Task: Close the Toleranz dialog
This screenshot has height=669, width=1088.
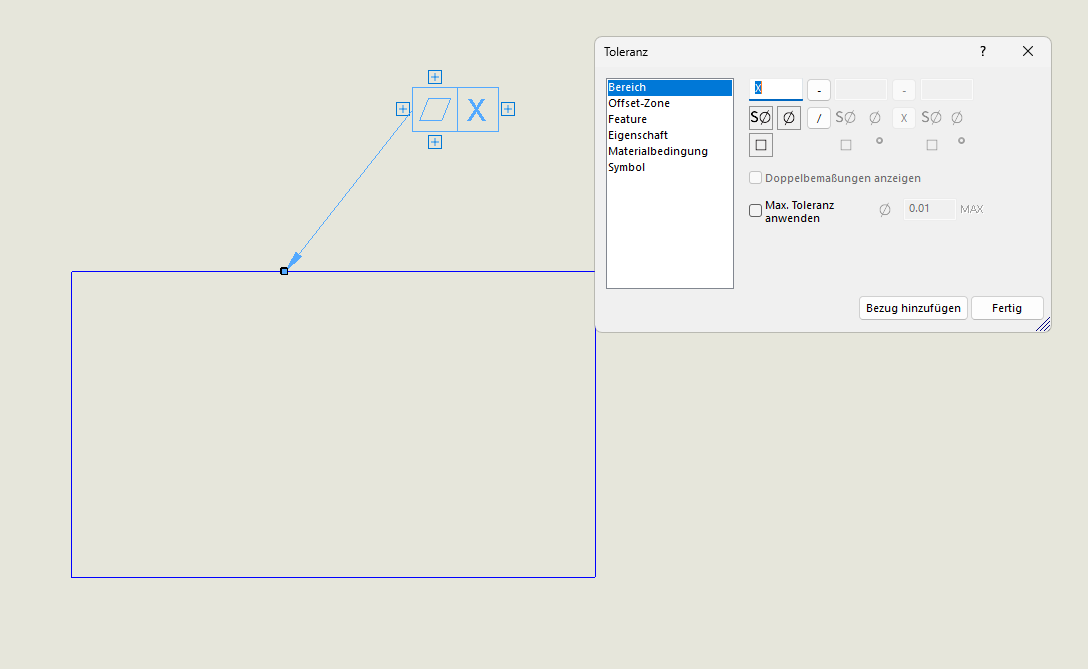Action: pos(1028,51)
